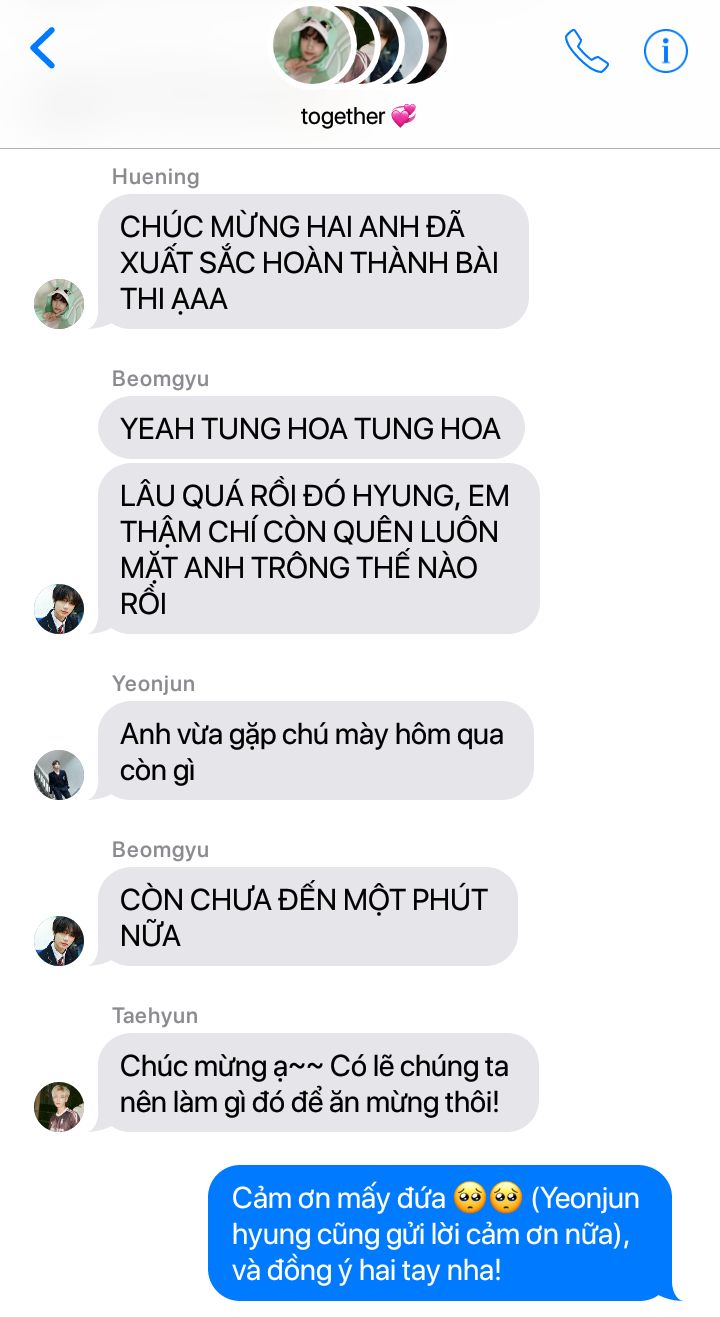
Task: Select the "CÒN CHƯA ĐẾN MỘT PHÚT NỮA" bubble
Action: (308, 917)
